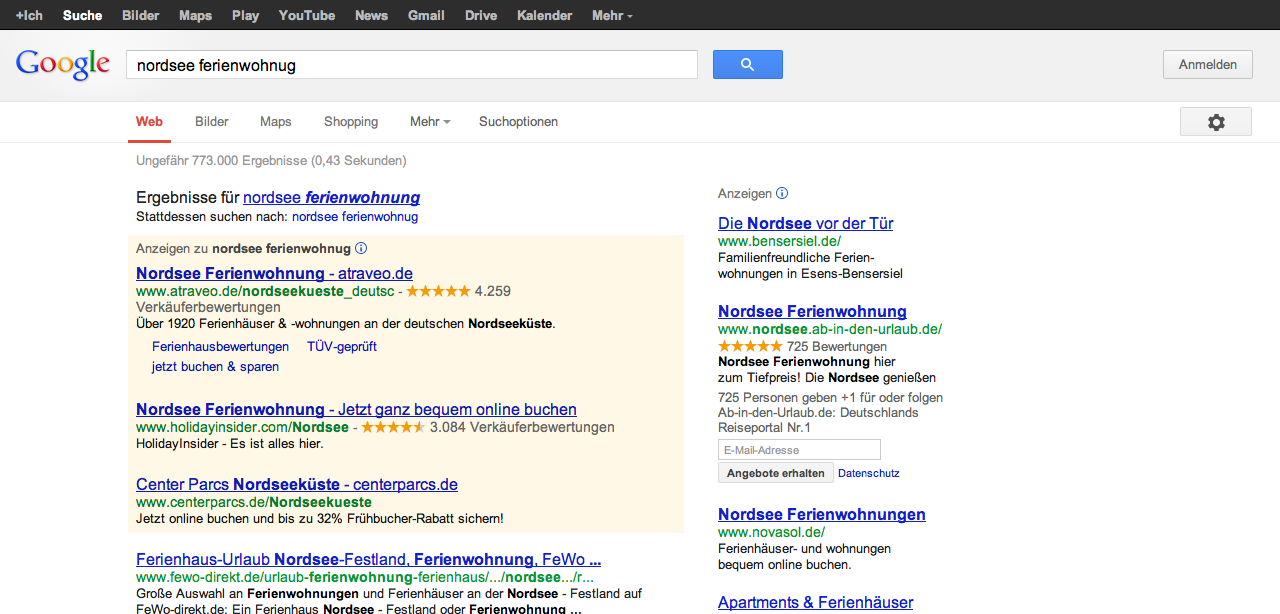
Task: Click the holidayinsider star rating
Action: click(x=393, y=428)
